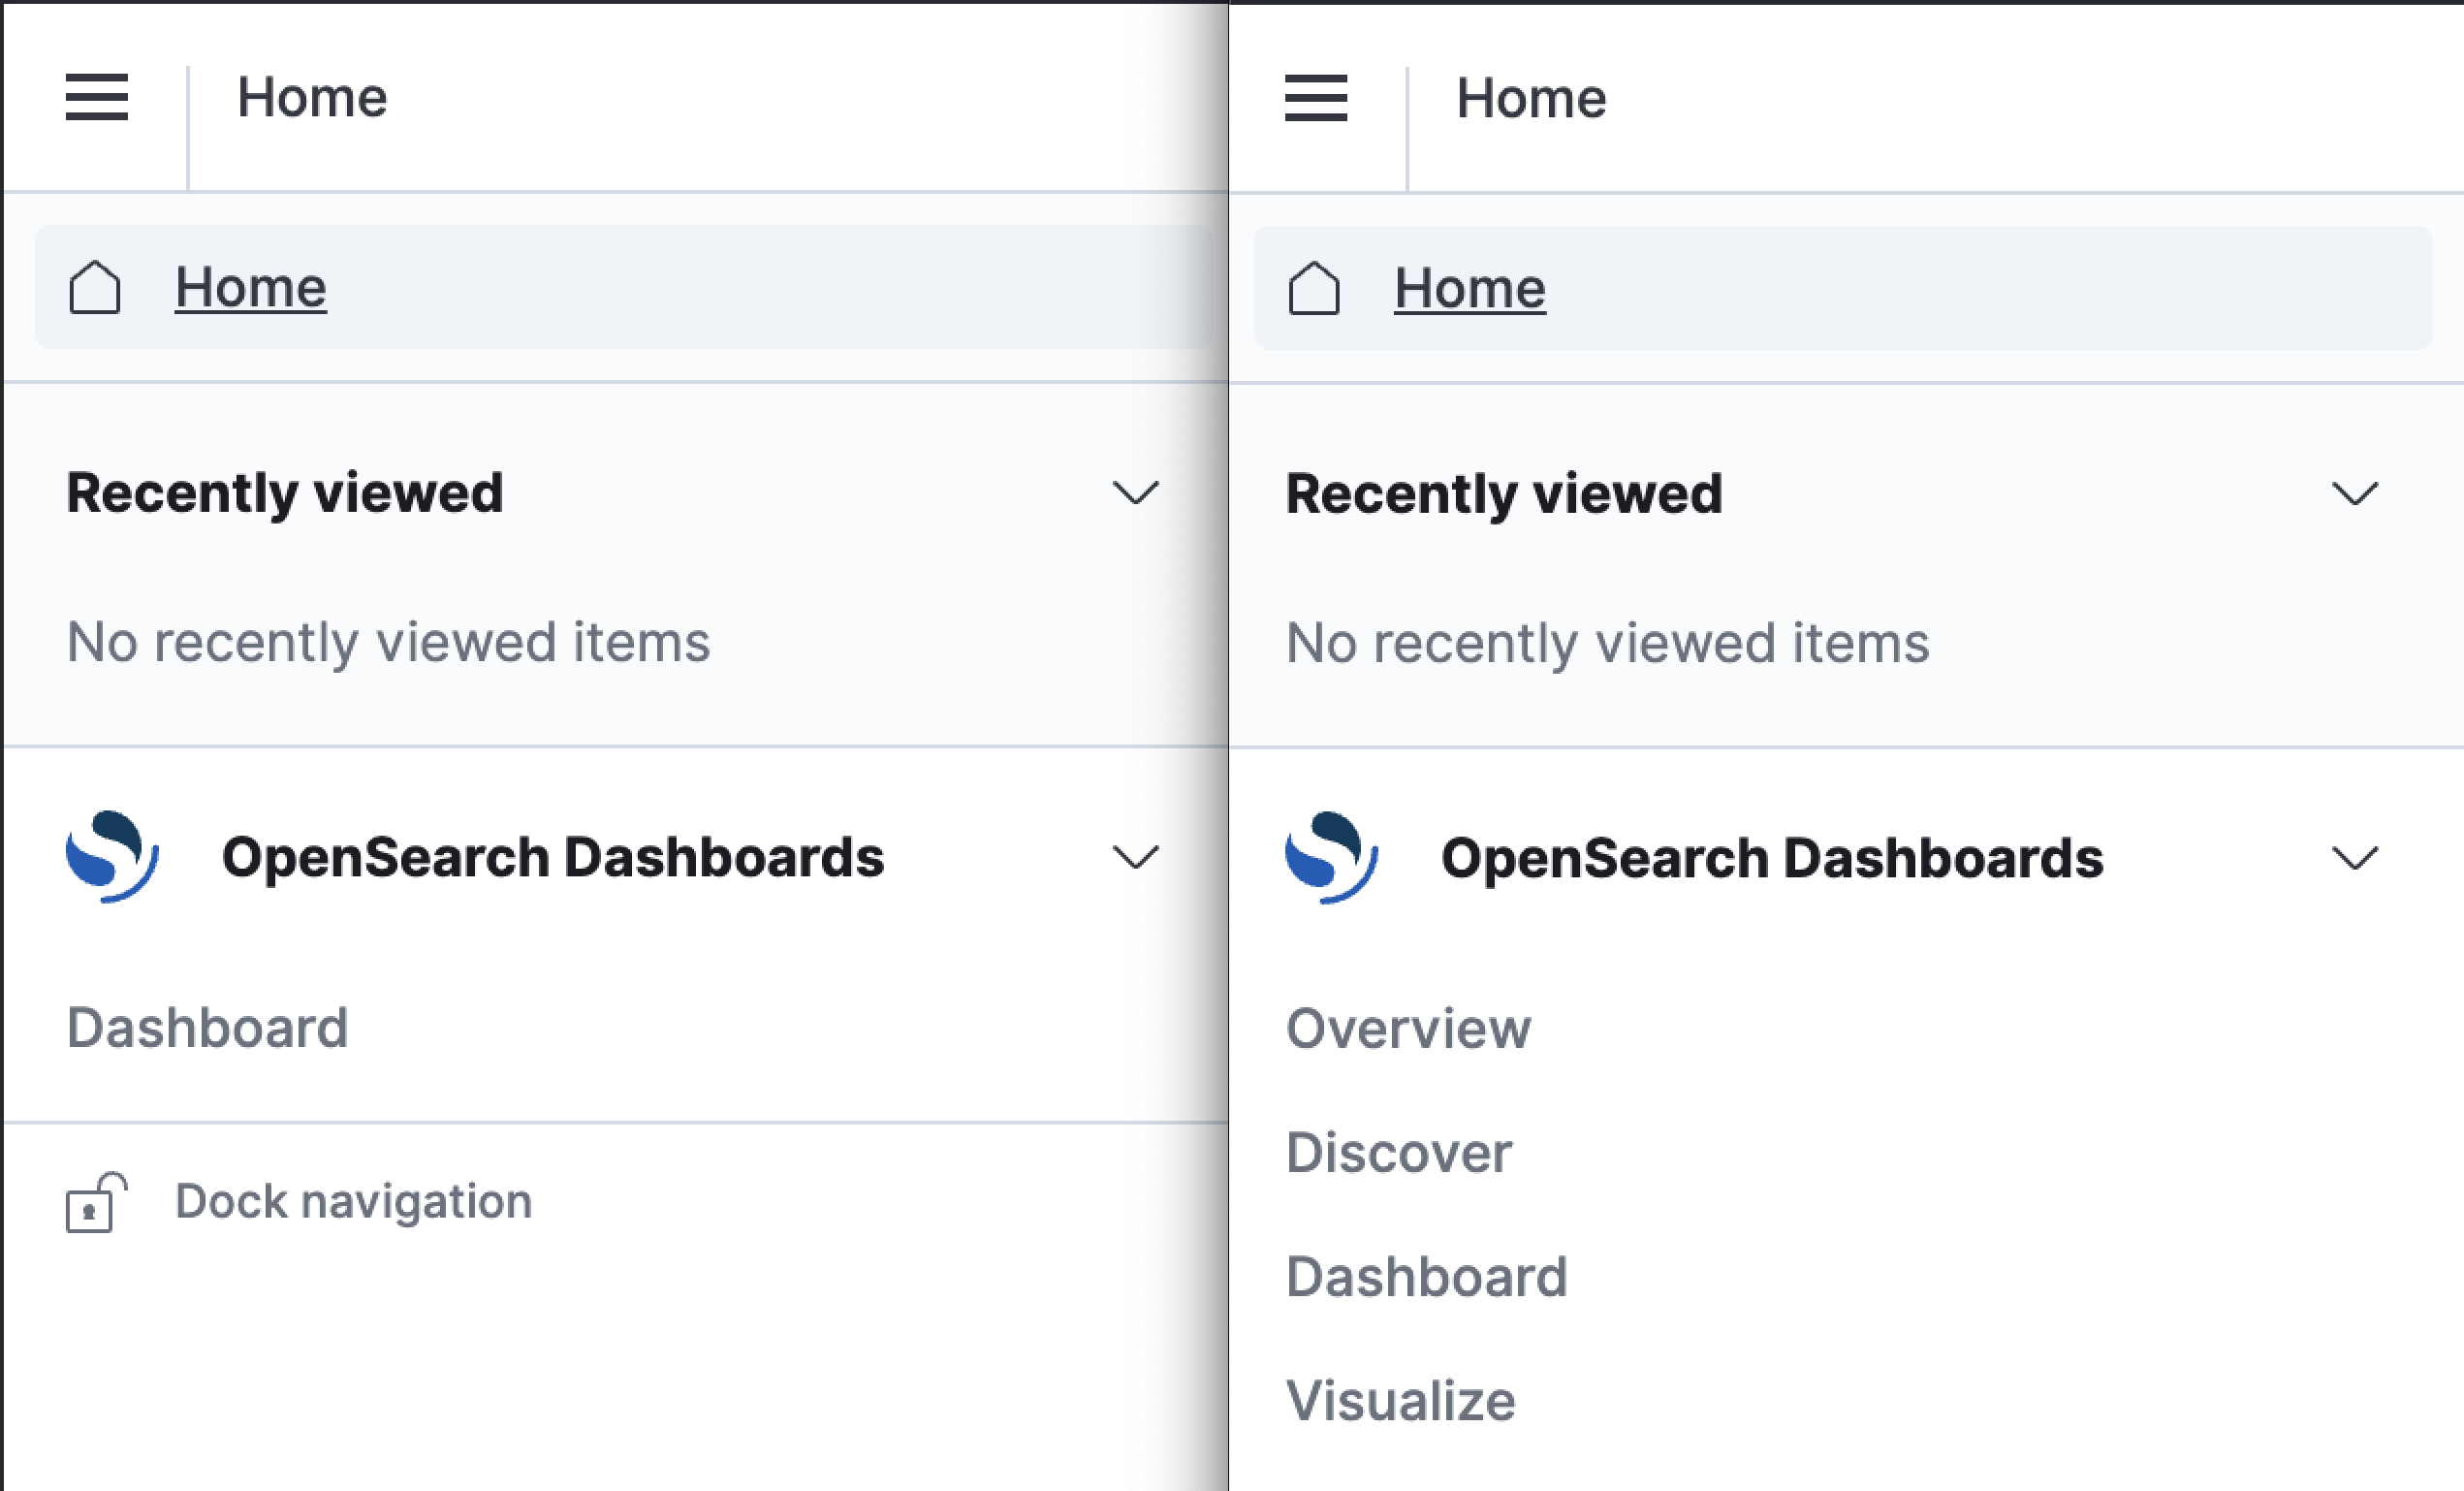Open Overview in right navigation
Screen dimensions: 2464x1491
point(1407,1029)
